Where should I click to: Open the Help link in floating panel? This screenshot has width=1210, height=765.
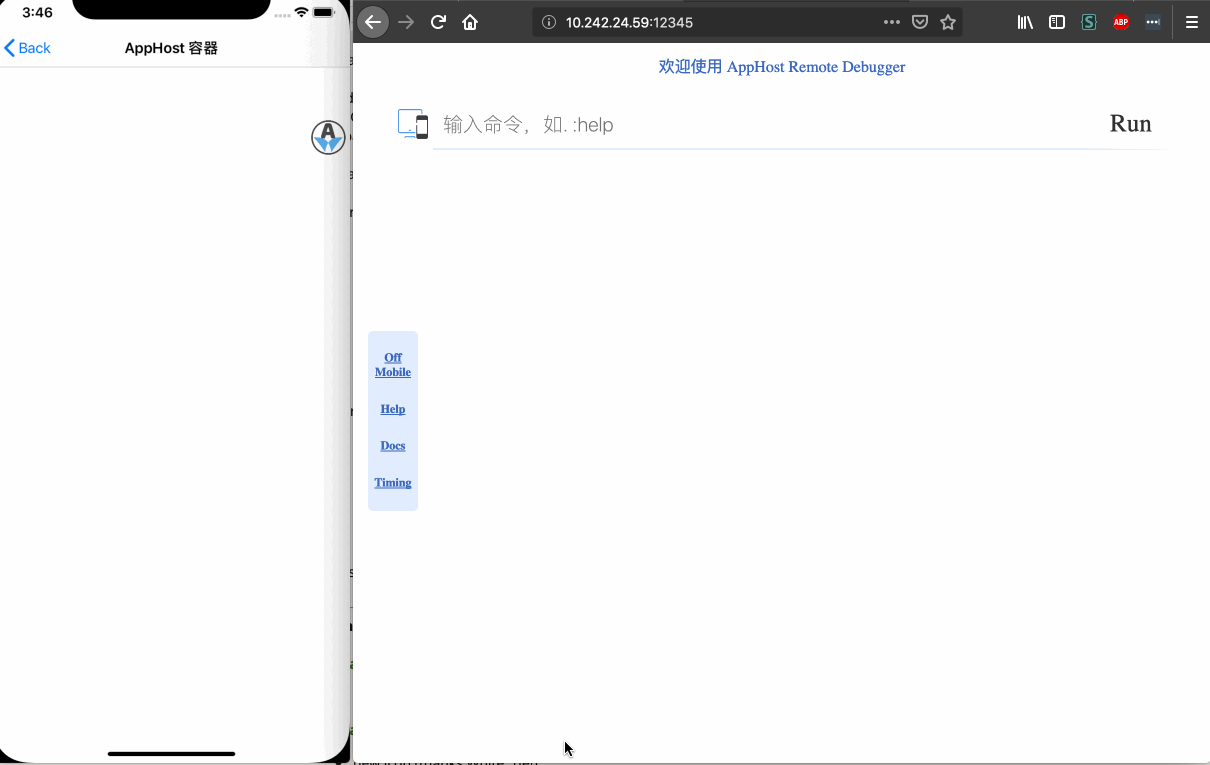point(392,409)
